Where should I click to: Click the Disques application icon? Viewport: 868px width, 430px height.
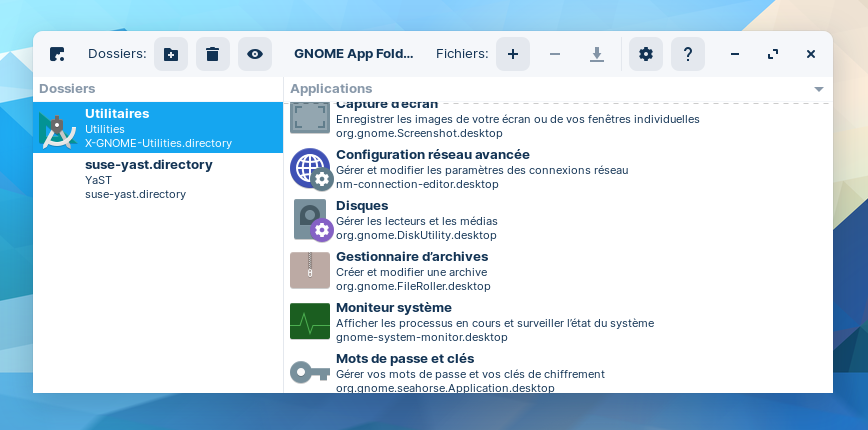(310, 220)
